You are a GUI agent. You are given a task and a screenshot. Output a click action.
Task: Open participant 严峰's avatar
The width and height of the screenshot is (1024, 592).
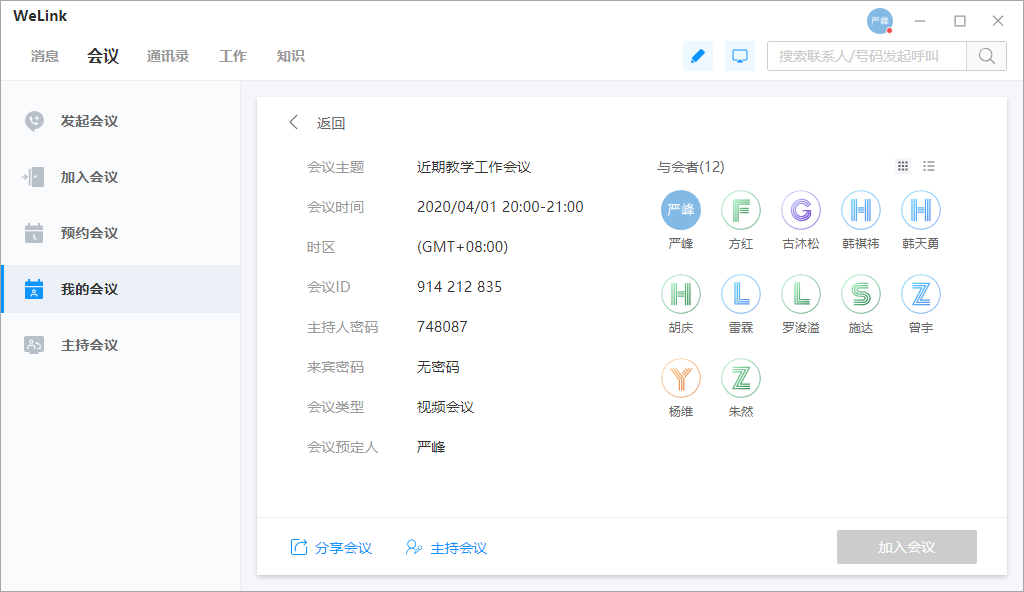pos(681,210)
